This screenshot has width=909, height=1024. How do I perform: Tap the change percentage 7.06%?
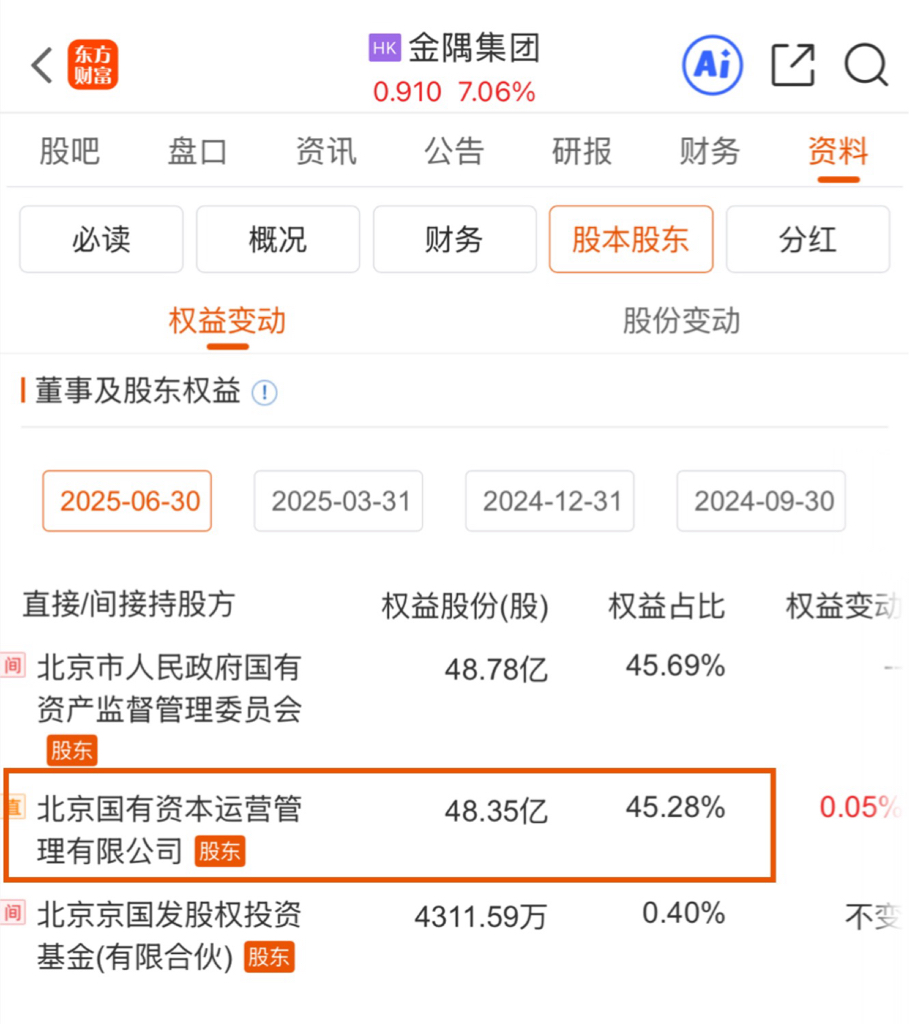click(496, 92)
